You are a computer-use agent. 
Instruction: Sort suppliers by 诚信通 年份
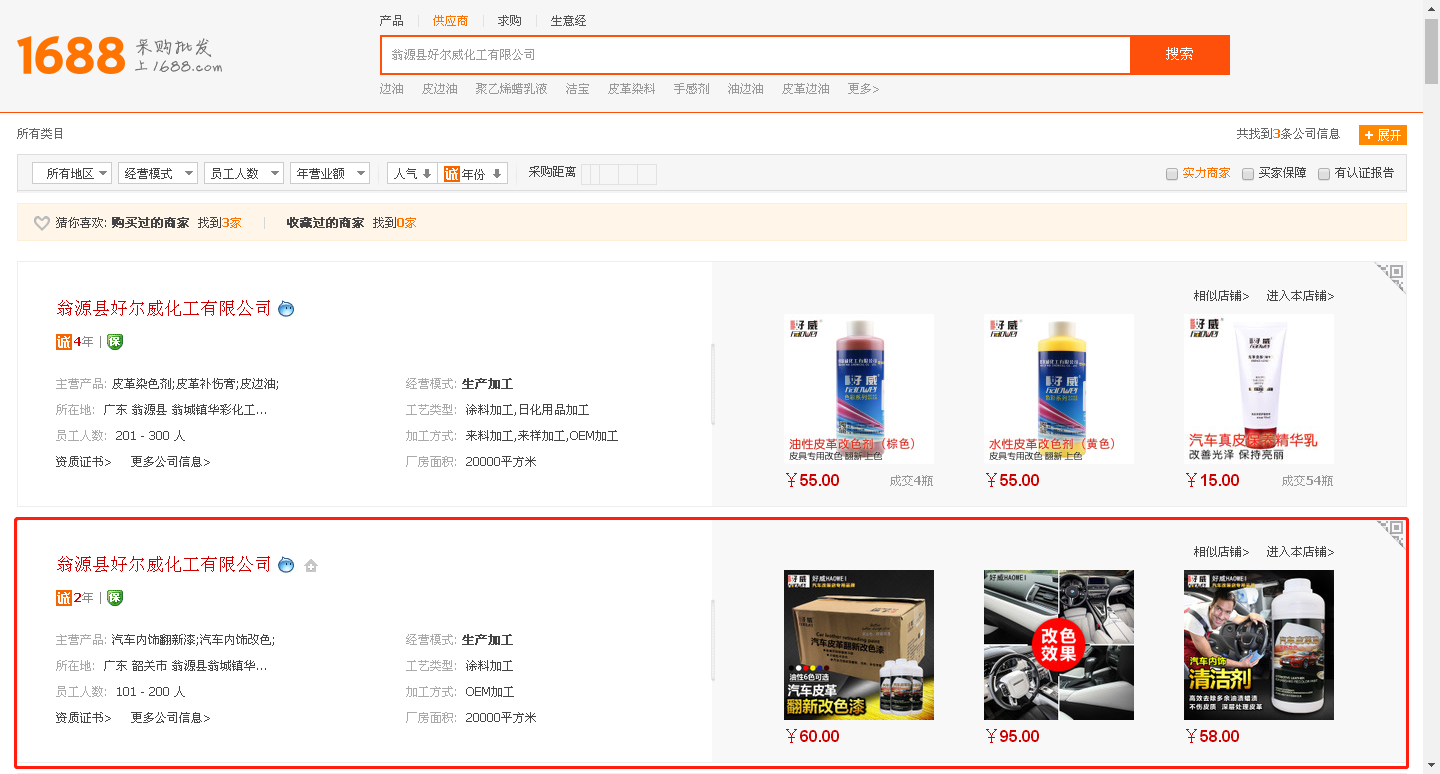tap(474, 174)
